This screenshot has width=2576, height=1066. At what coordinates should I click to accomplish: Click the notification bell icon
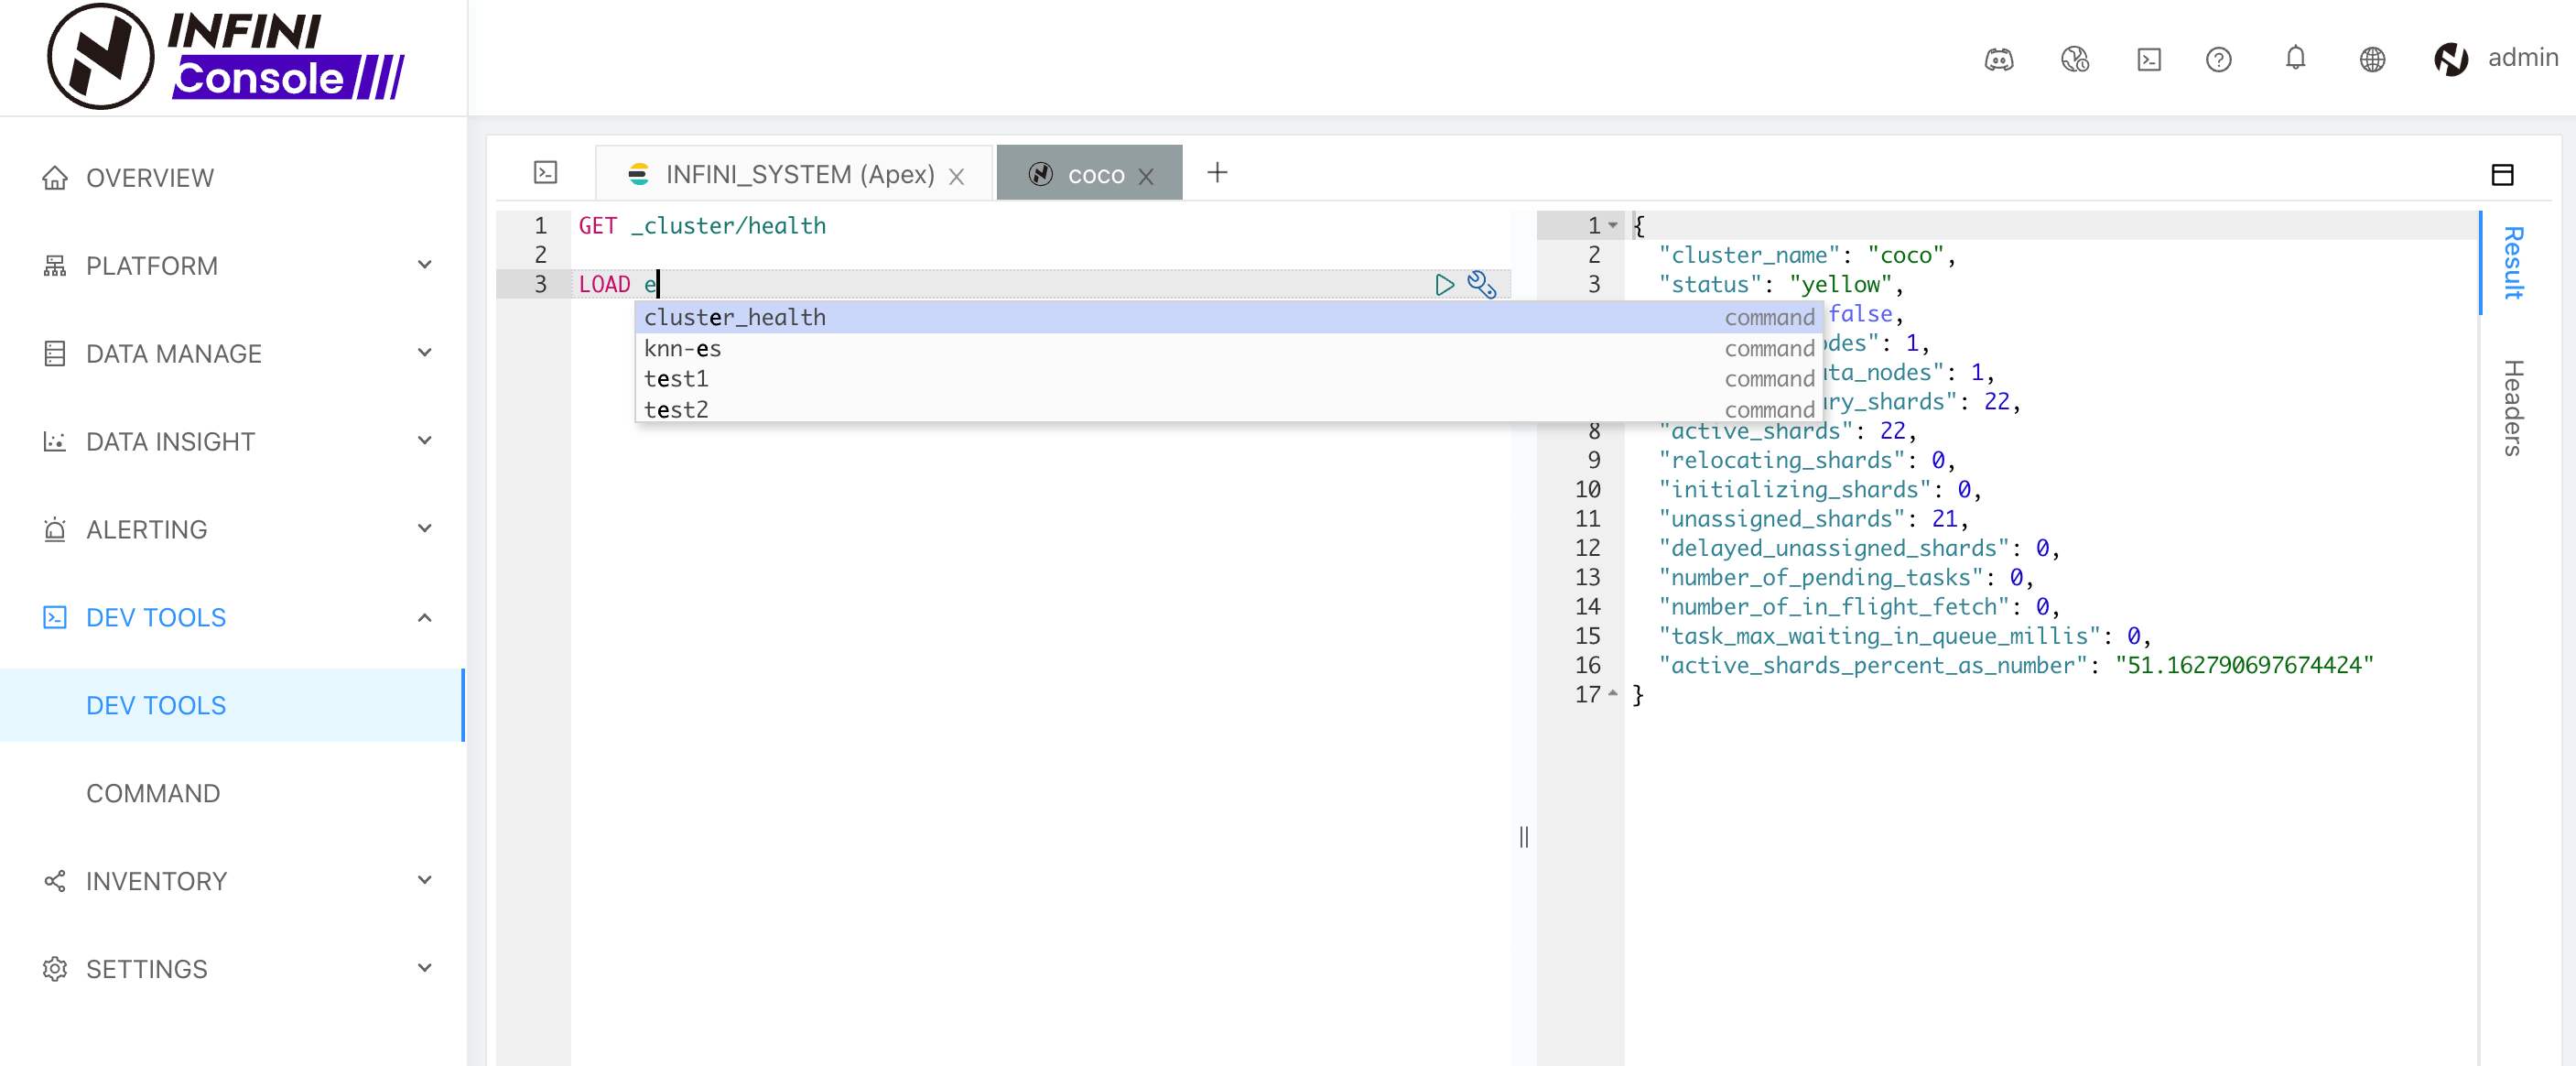point(2295,58)
